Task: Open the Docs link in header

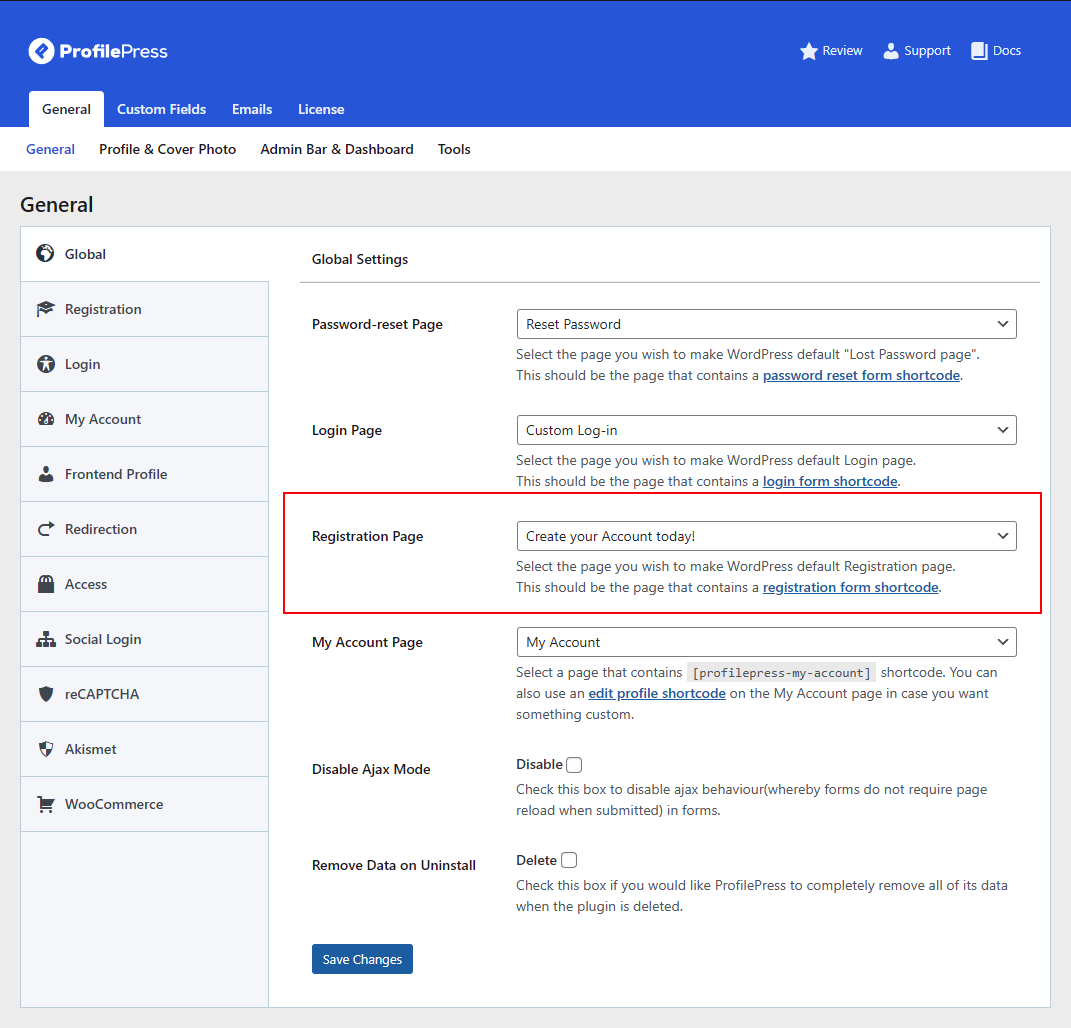Action: point(996,51)
